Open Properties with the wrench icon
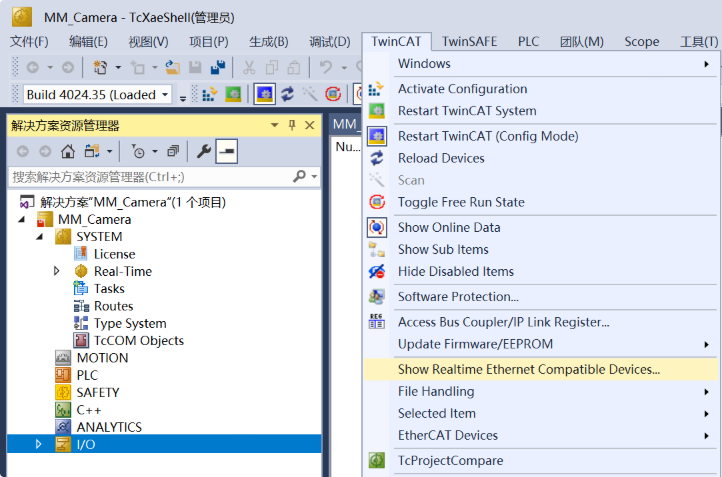The image size is (722, 477). 204,151
